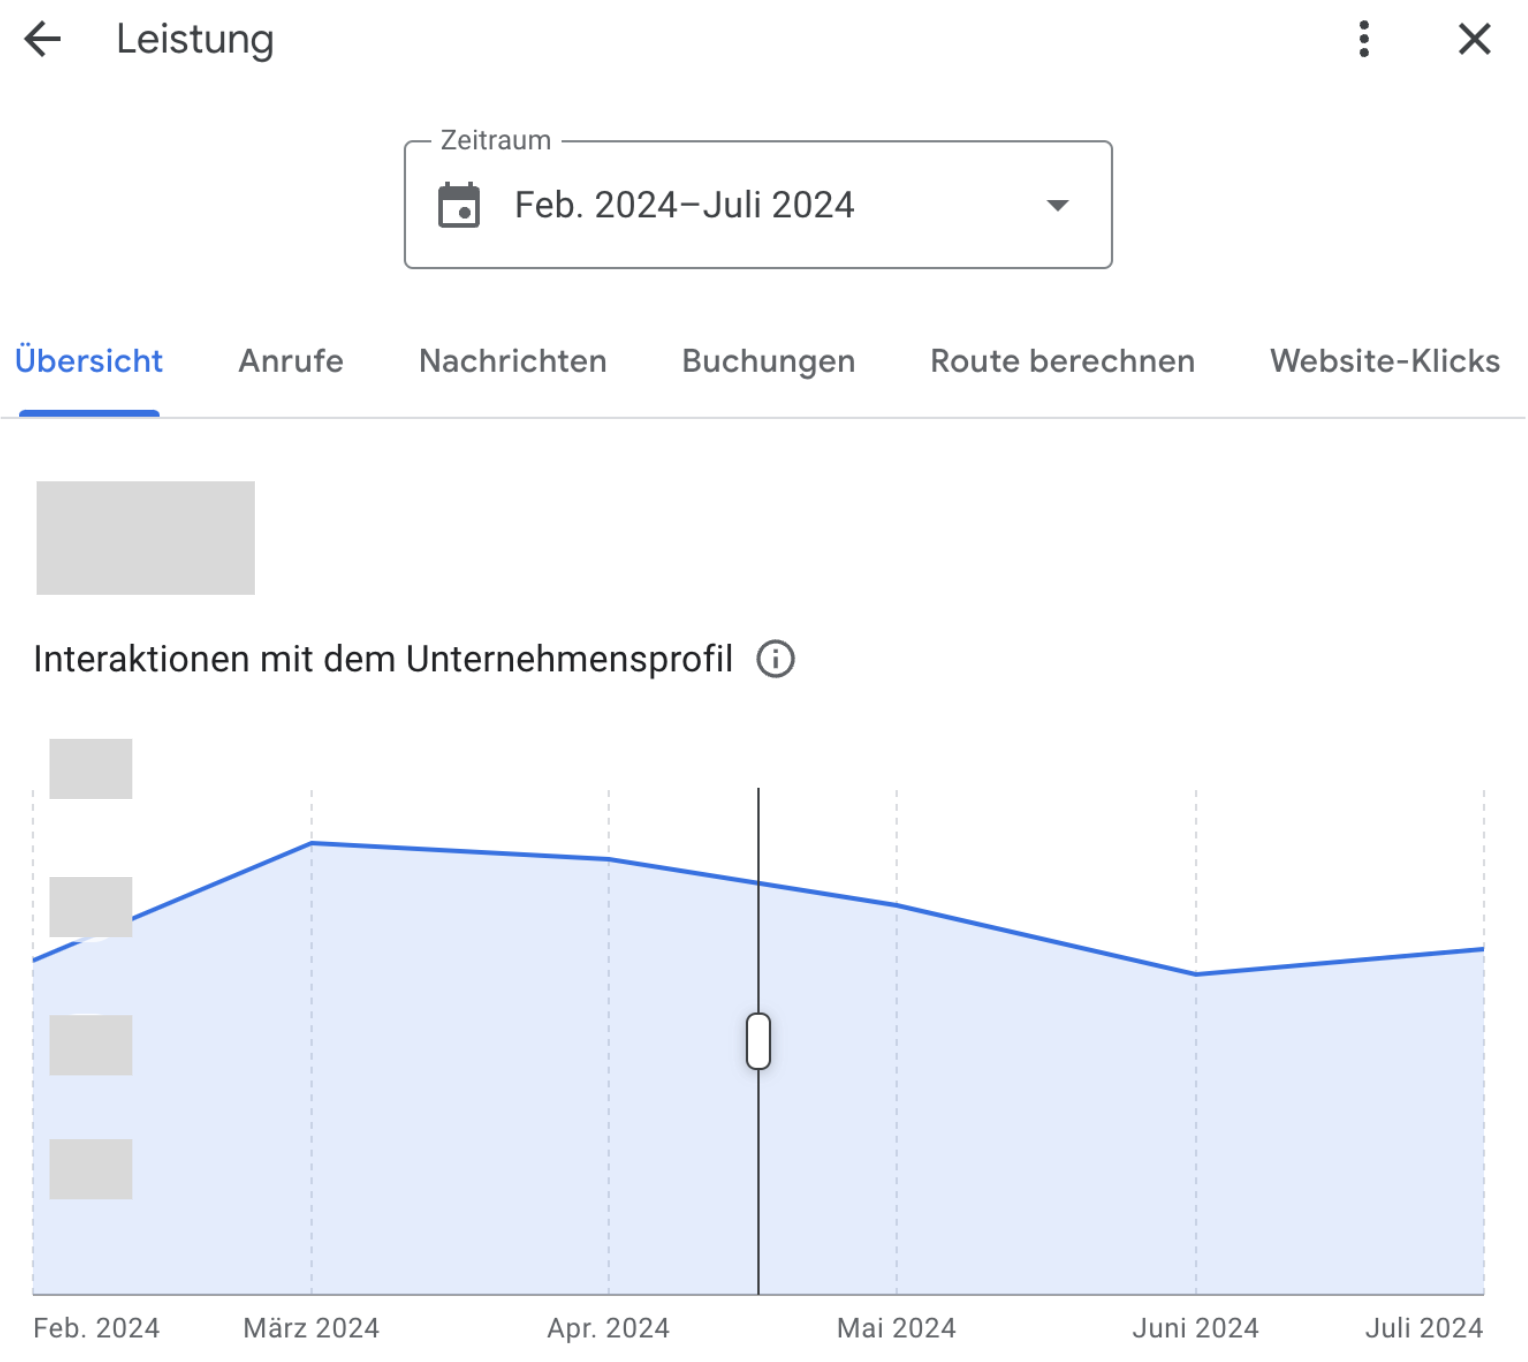Expand the Zeitraum dropdown arrow
The height and width of the screenshot is (1362, 1528).
(1057, 205)
